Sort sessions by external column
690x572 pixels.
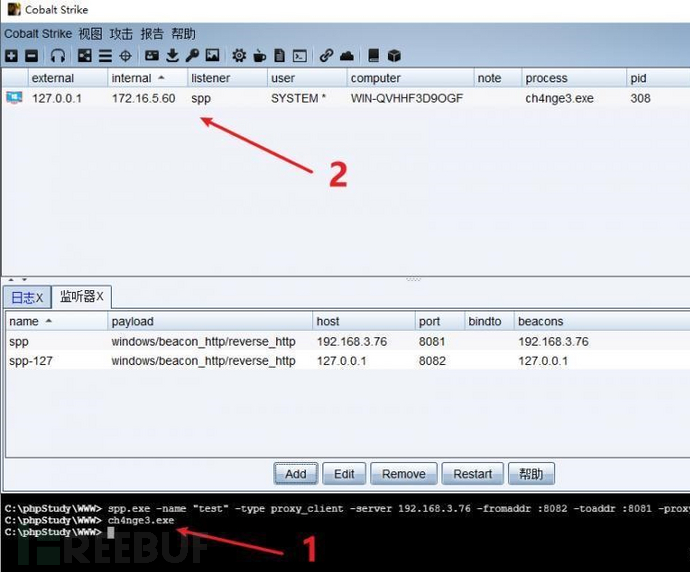coord(68,78)
